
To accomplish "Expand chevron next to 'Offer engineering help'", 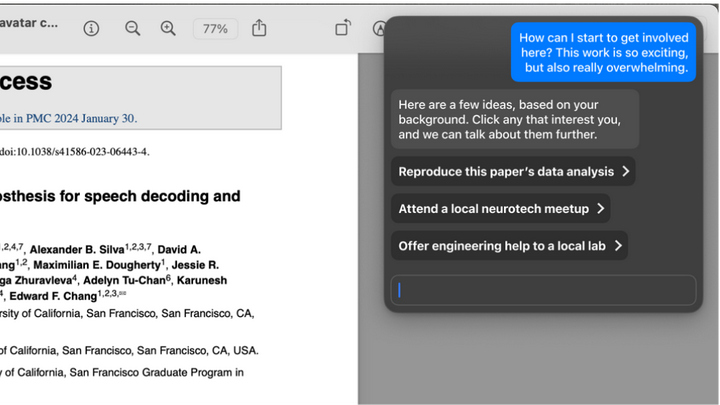I will point(619,245).
